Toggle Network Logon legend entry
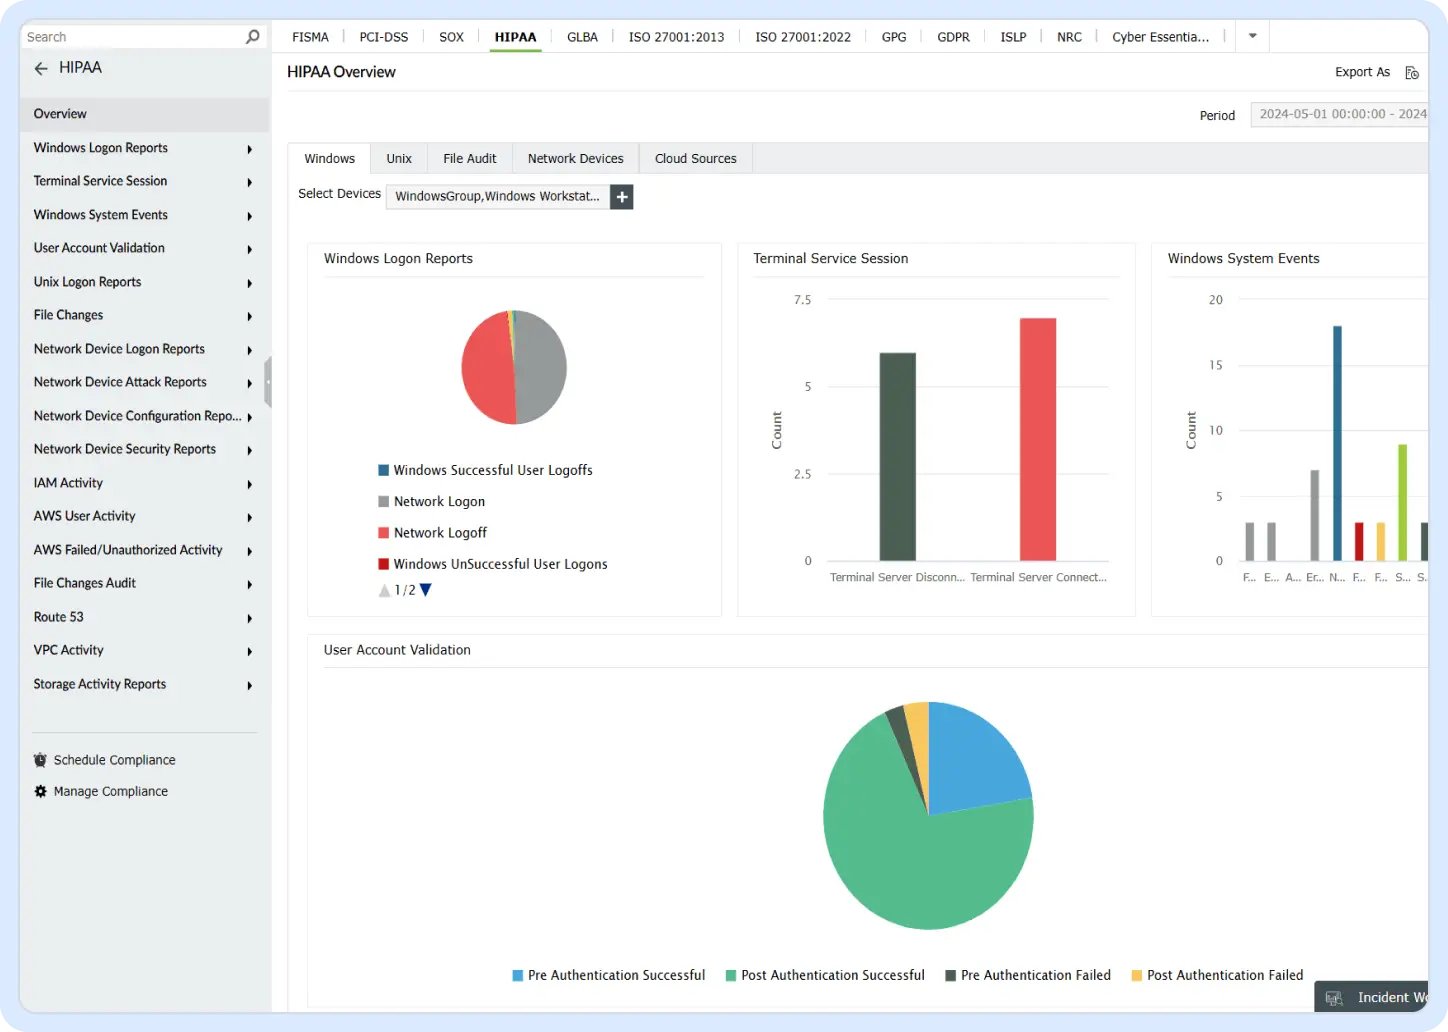 [431, 501]
